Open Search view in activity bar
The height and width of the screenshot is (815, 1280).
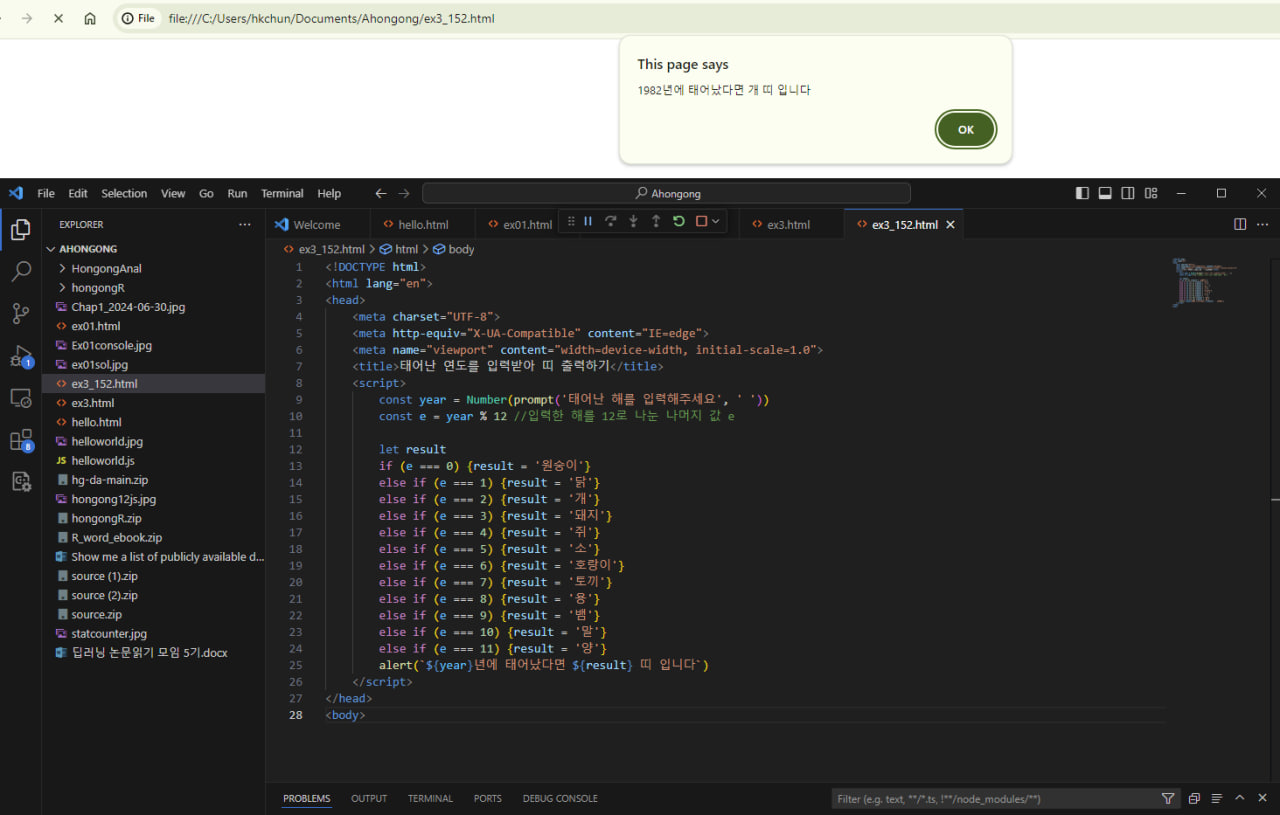(x=20, y=271)
